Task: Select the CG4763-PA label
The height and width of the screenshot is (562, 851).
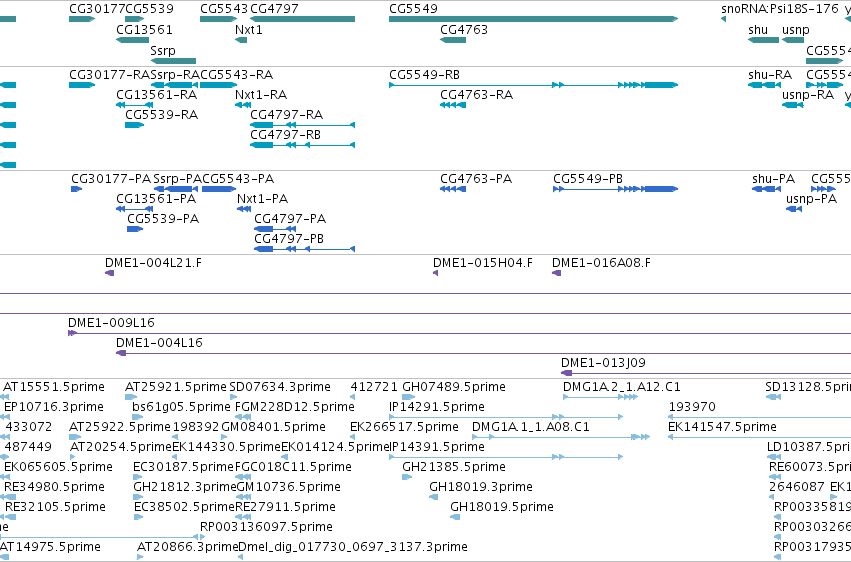Action: (476, 179)
